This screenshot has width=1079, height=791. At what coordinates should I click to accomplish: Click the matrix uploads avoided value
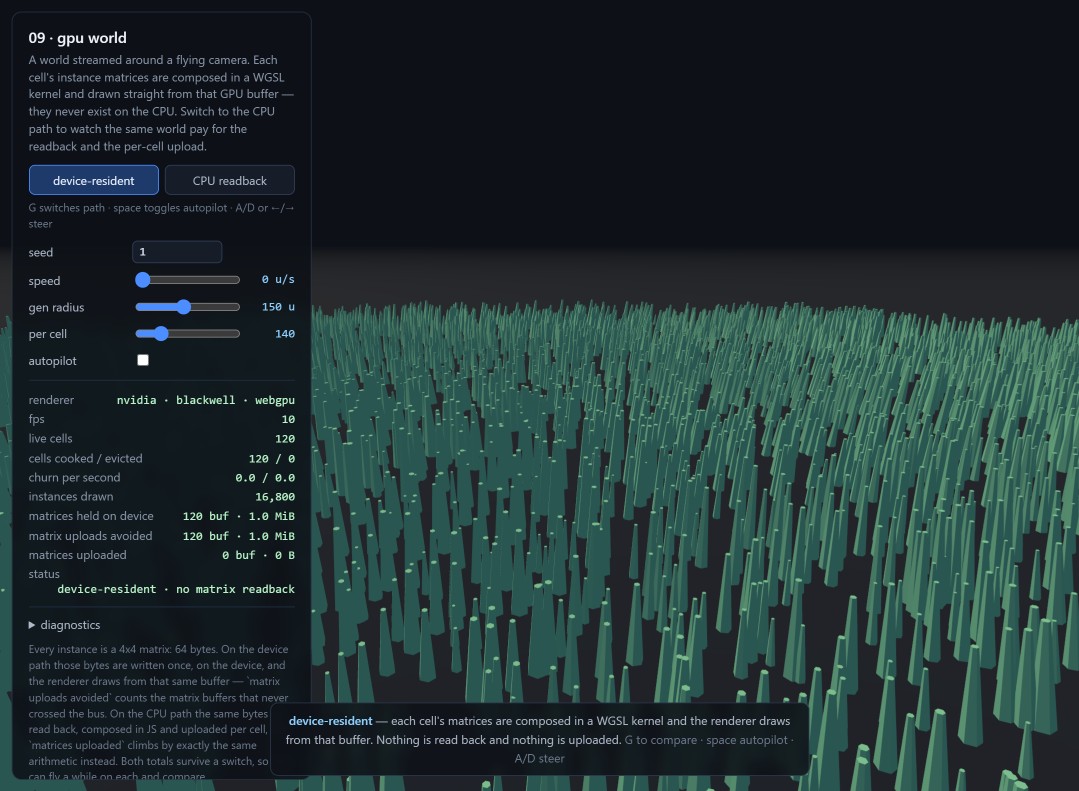[239, 536]
